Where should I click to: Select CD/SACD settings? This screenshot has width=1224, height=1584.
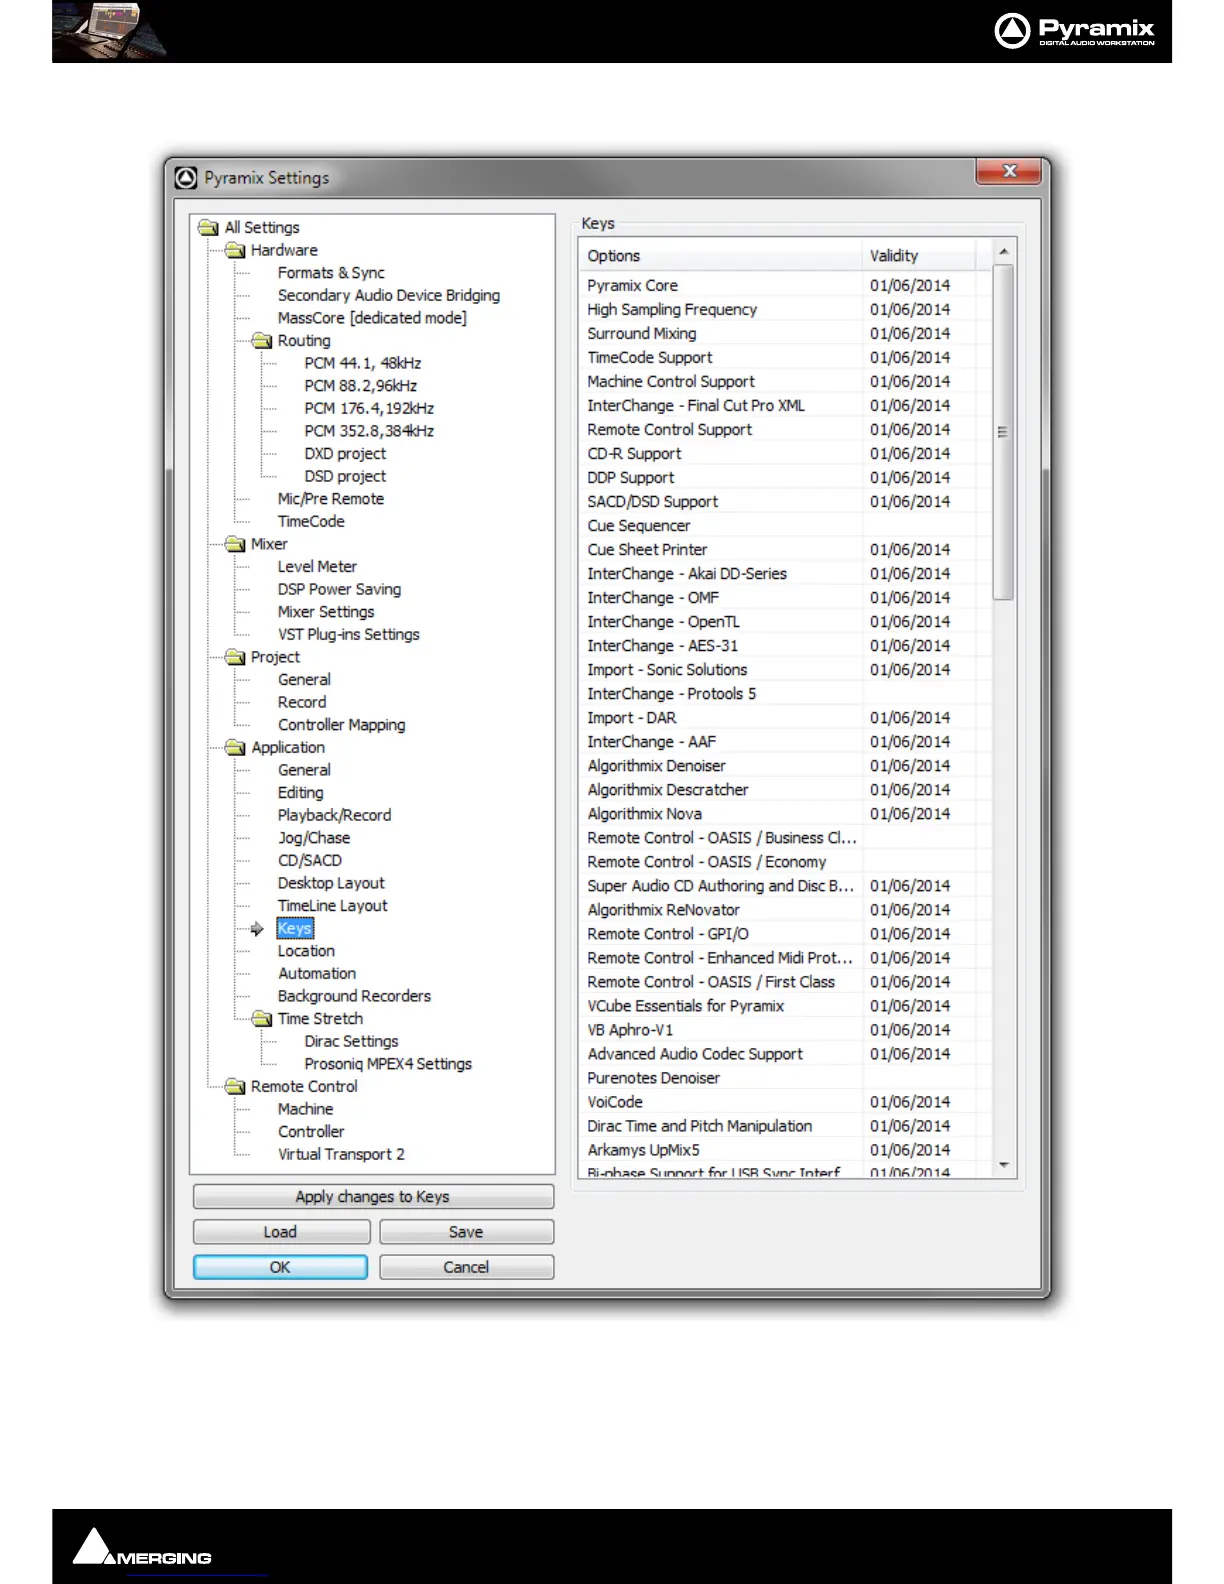pyautogui.click(x=310, y=861)
